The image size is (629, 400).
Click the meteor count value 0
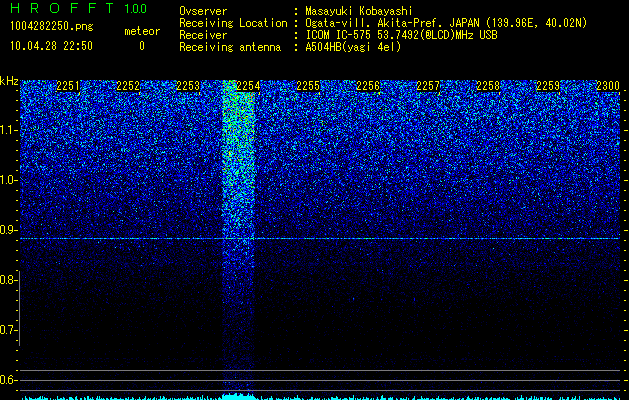(x=142, y=46)
